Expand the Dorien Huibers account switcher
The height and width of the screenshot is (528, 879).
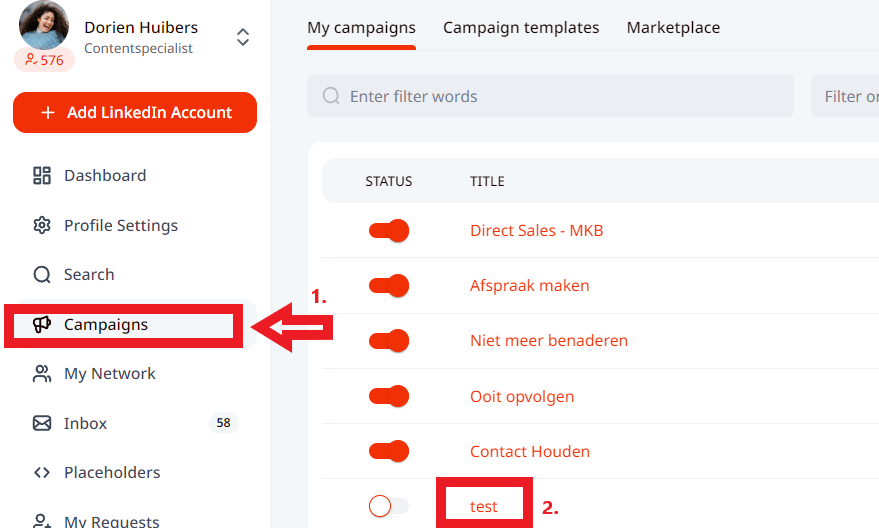point(242,38)
